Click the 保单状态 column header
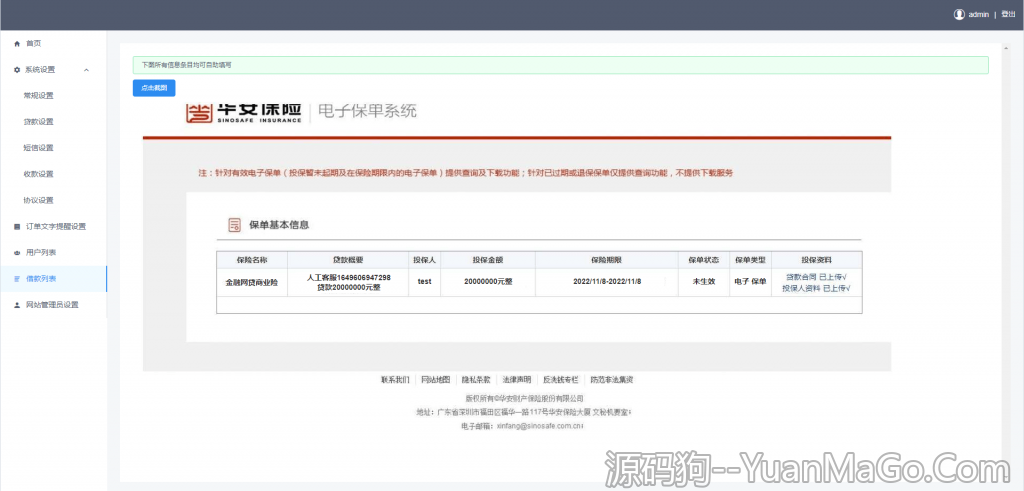The image size is (1024, 491). click(x=704, y=260)
